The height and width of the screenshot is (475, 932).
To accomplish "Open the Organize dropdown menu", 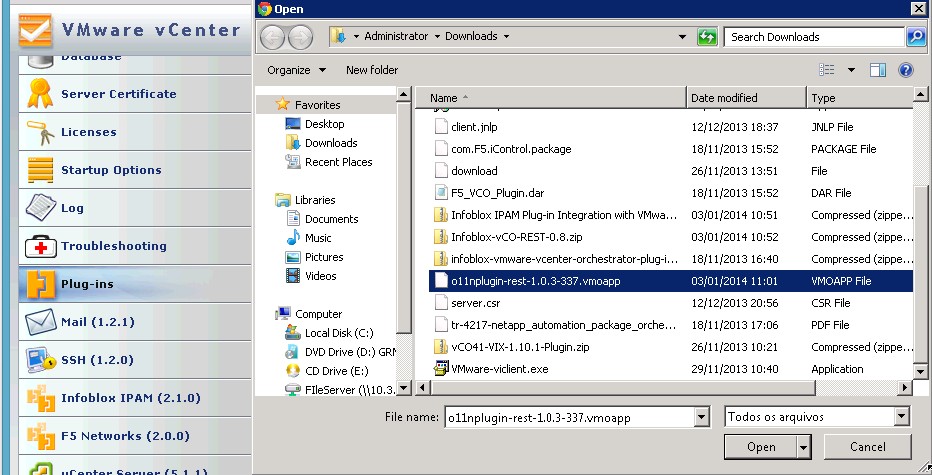I will [296, 70].
